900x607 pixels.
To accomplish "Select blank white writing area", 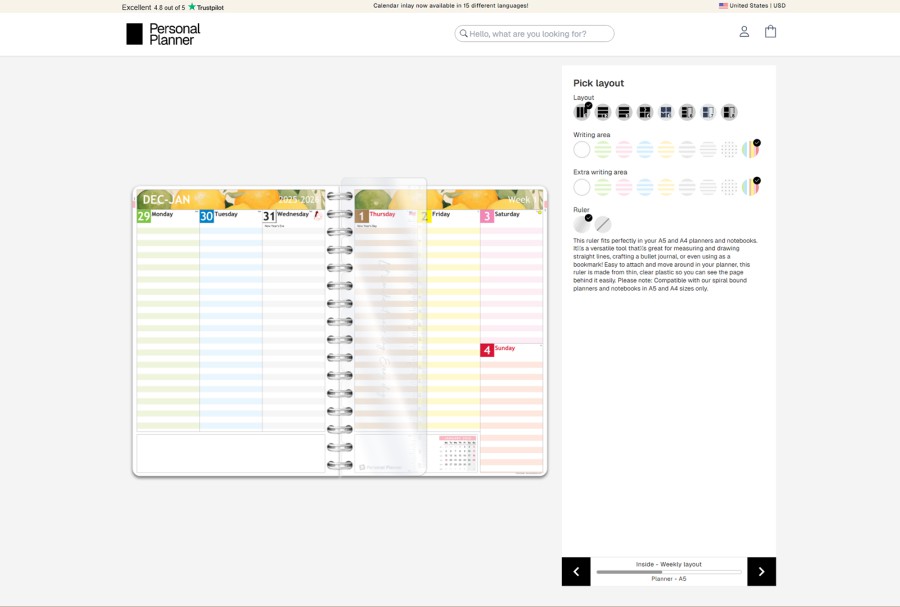I will pyautogui.click(x=582, y=149).
